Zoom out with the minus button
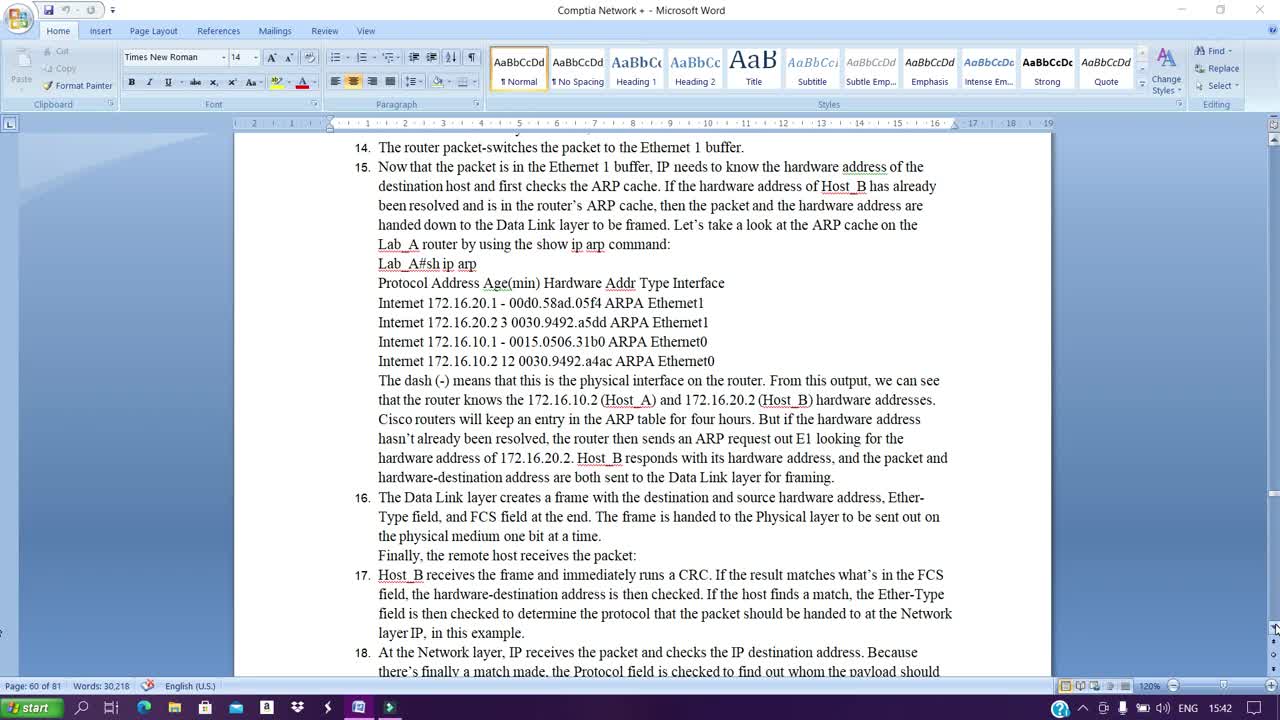The image size is (1280, 720). 1173,686
